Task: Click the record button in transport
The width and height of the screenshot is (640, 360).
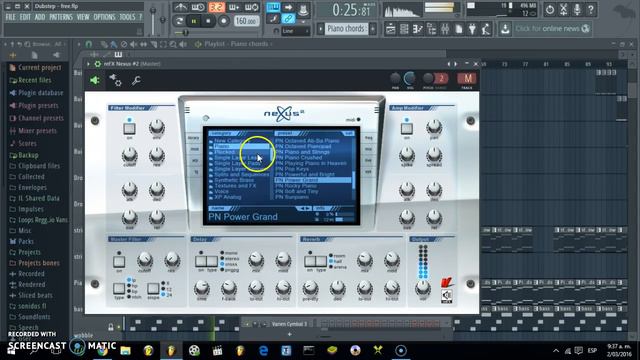Action: click(223, 21)
